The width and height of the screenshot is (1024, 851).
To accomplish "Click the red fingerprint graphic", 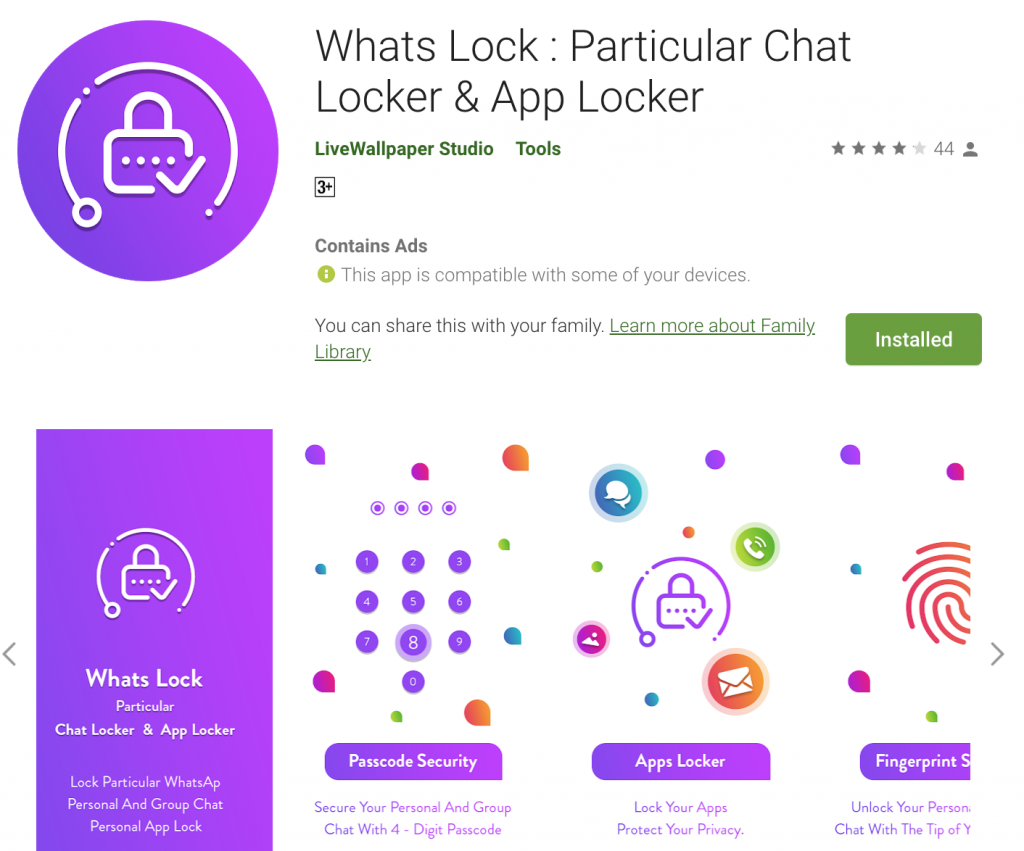I will tap(936, 594).
